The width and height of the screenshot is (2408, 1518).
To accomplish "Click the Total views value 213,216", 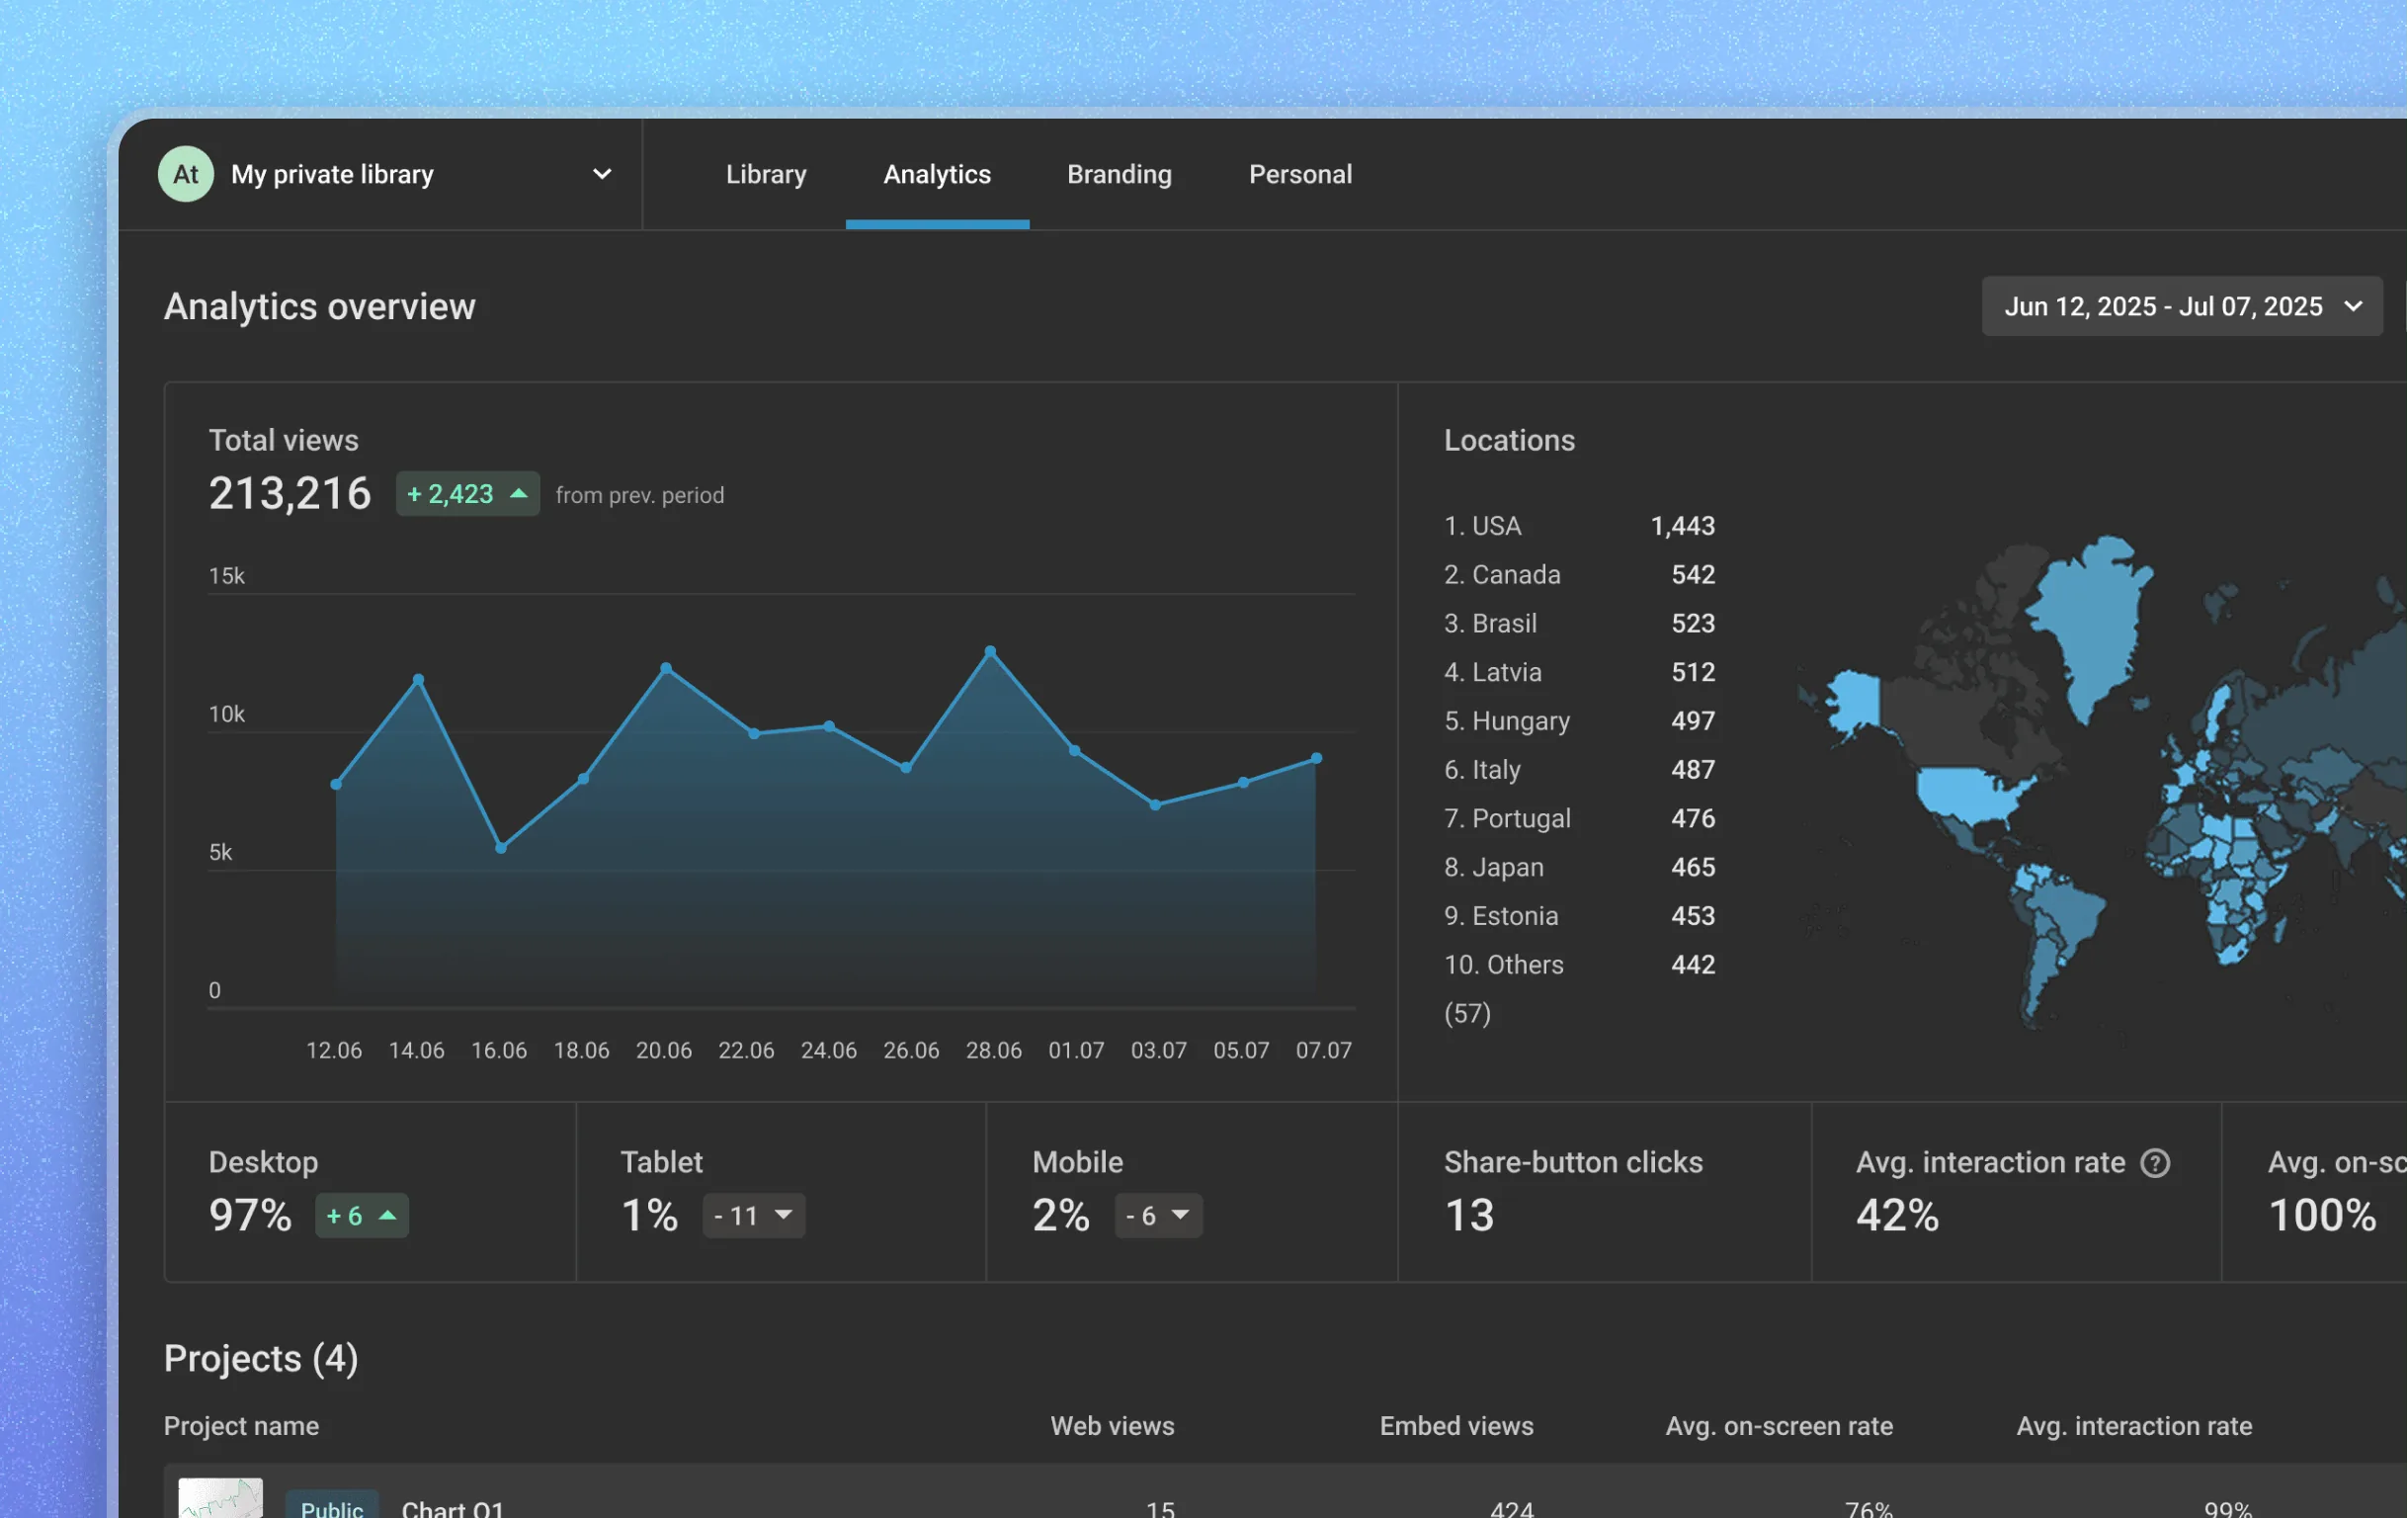I will point(290,494).
